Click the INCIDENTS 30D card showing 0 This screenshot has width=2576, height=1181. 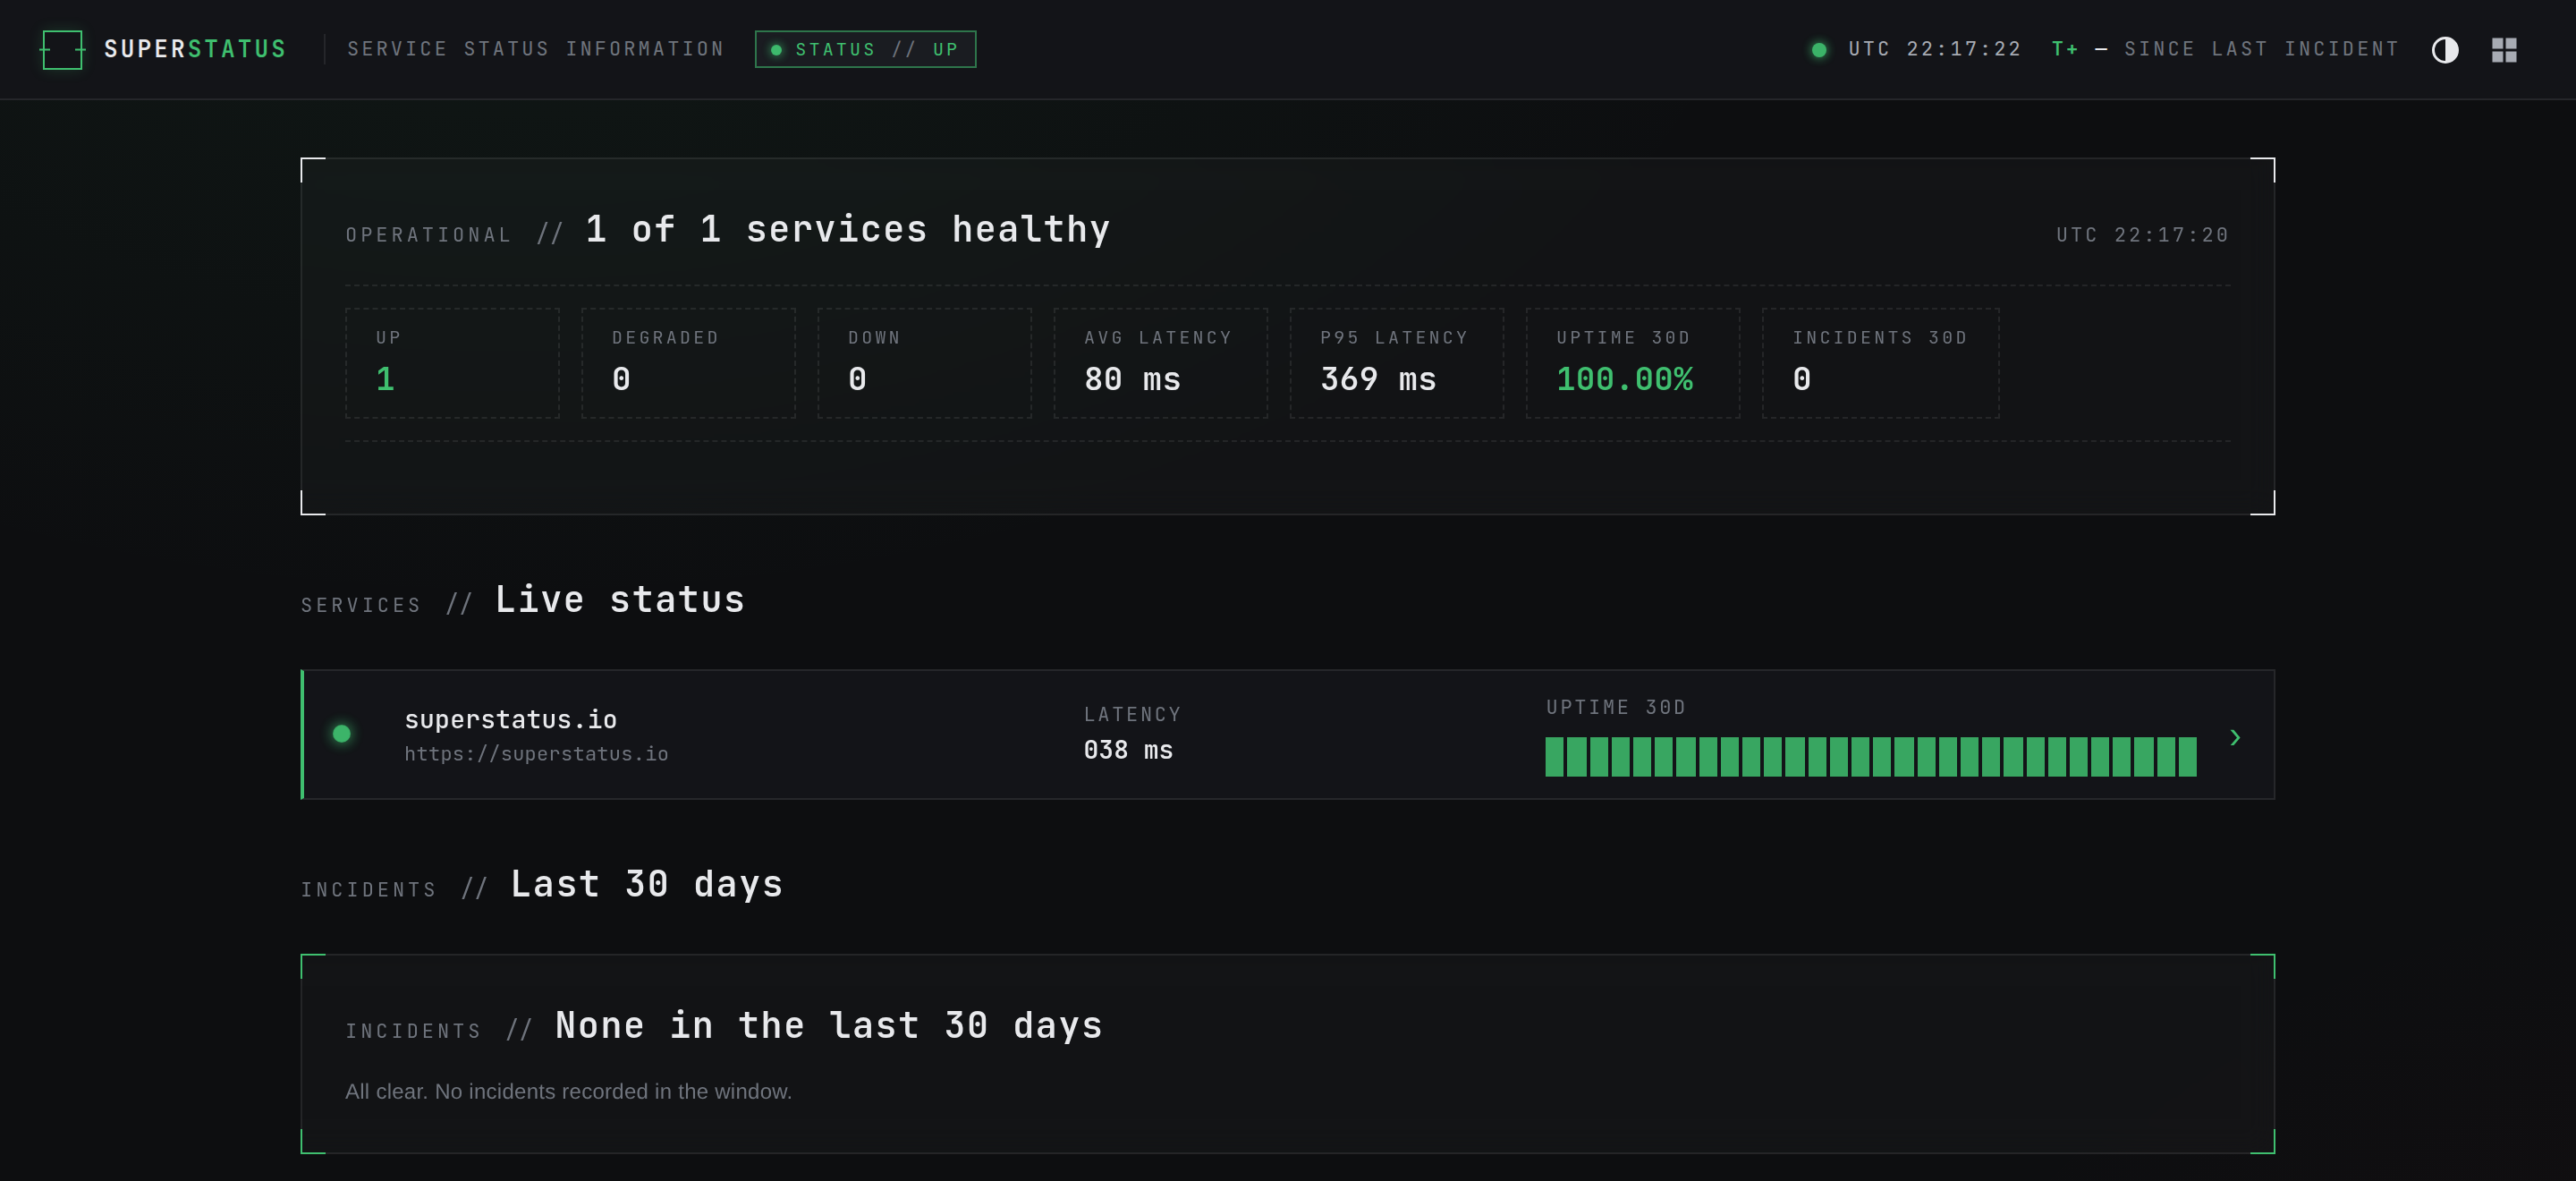coord(1880,363)
